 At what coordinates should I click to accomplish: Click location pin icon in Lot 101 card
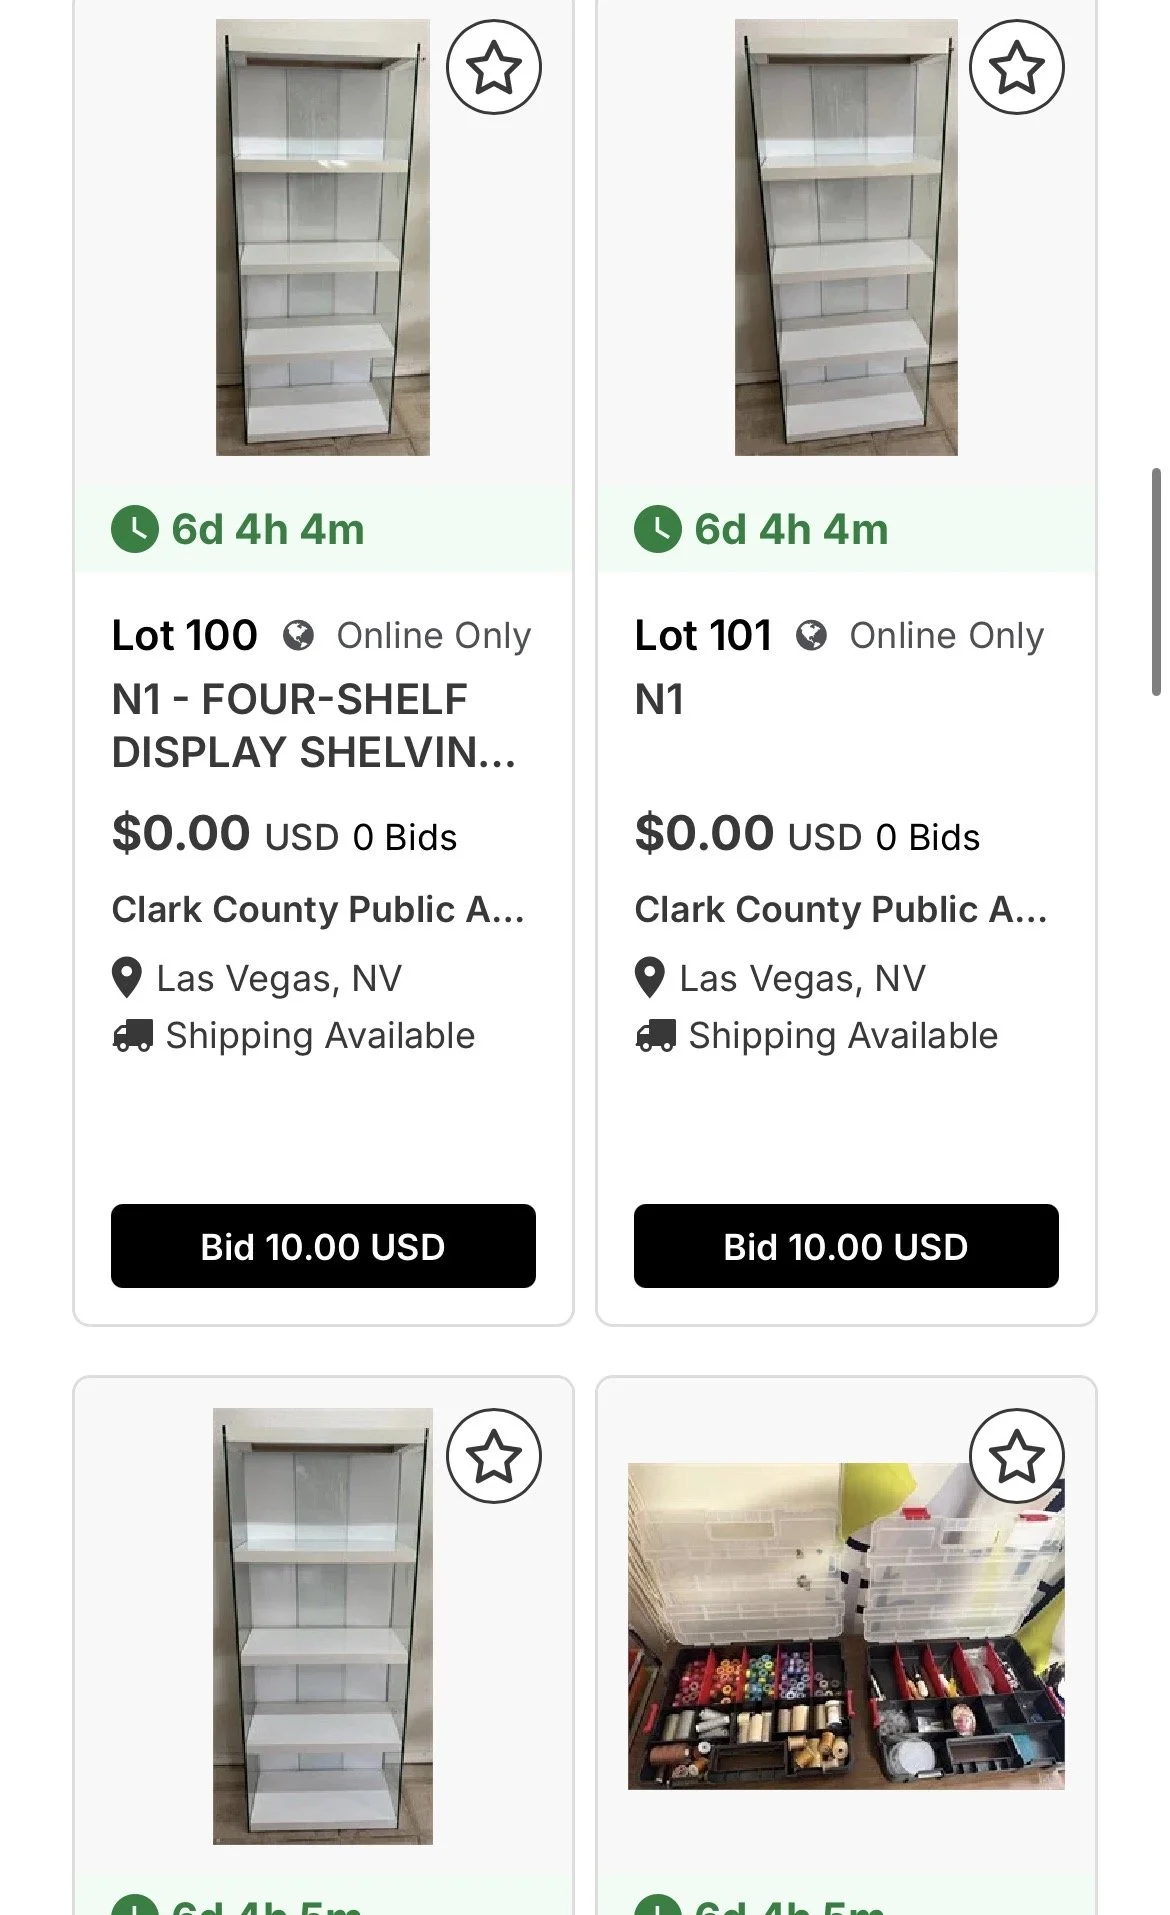[x=650, y=978]
